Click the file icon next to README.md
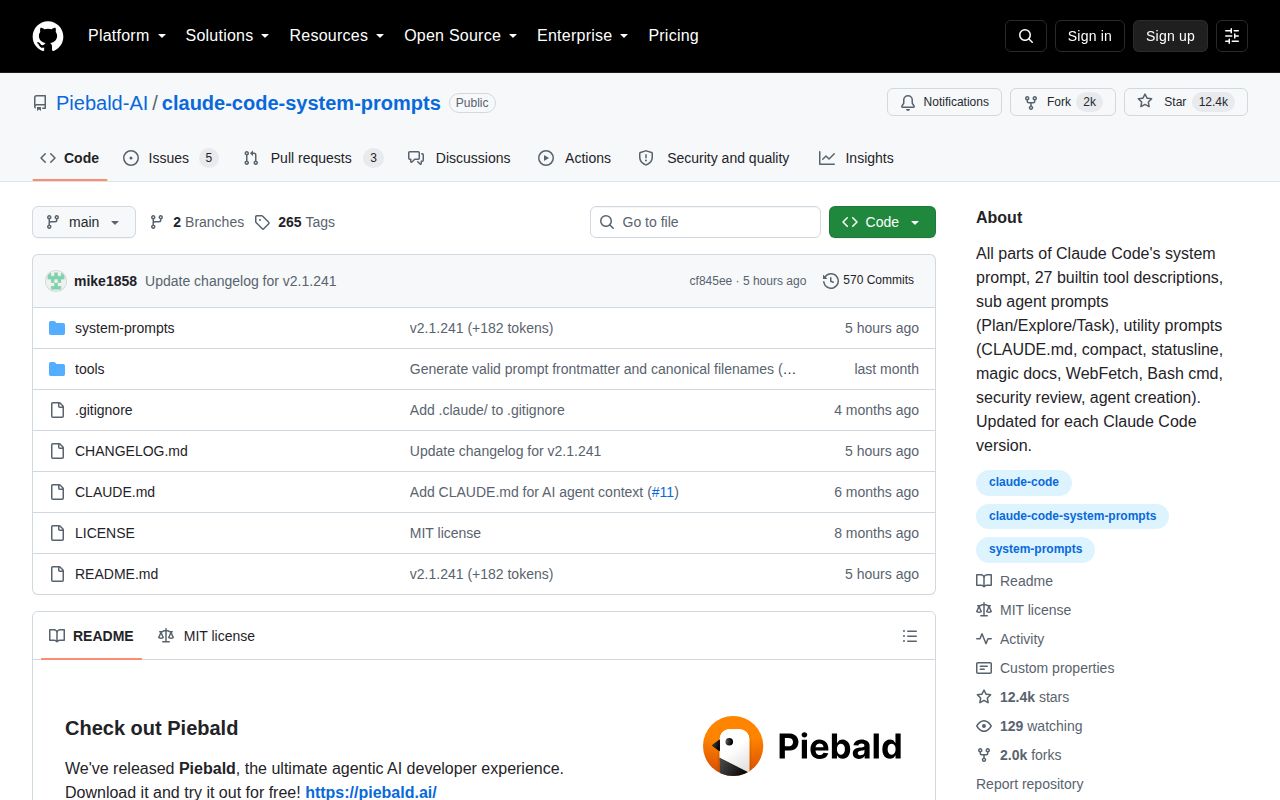This screenshot has width=1280, height=800. (x=57, y=574)
